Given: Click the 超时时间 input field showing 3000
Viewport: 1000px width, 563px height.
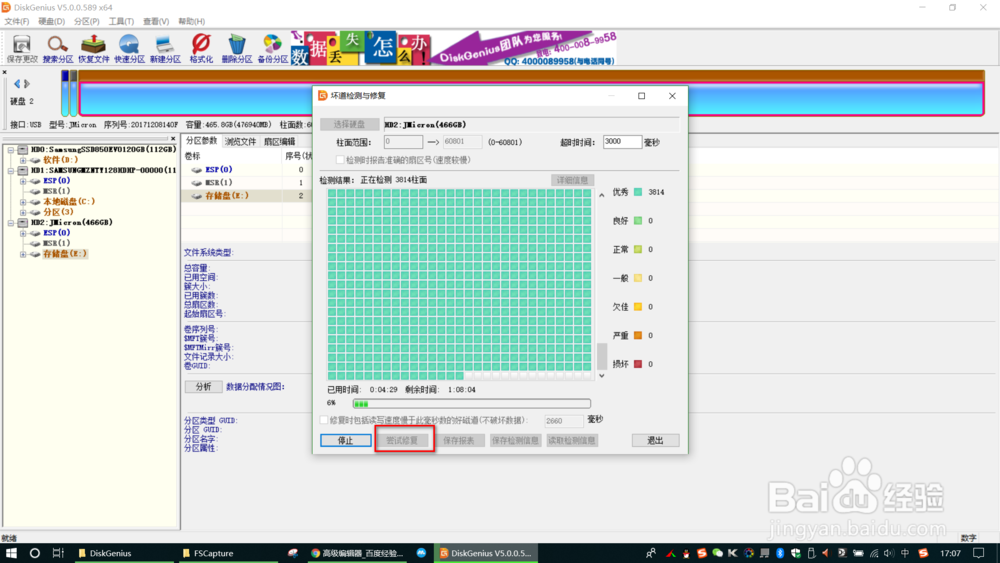Looking at the screenshot, I should tap(622, 142).
